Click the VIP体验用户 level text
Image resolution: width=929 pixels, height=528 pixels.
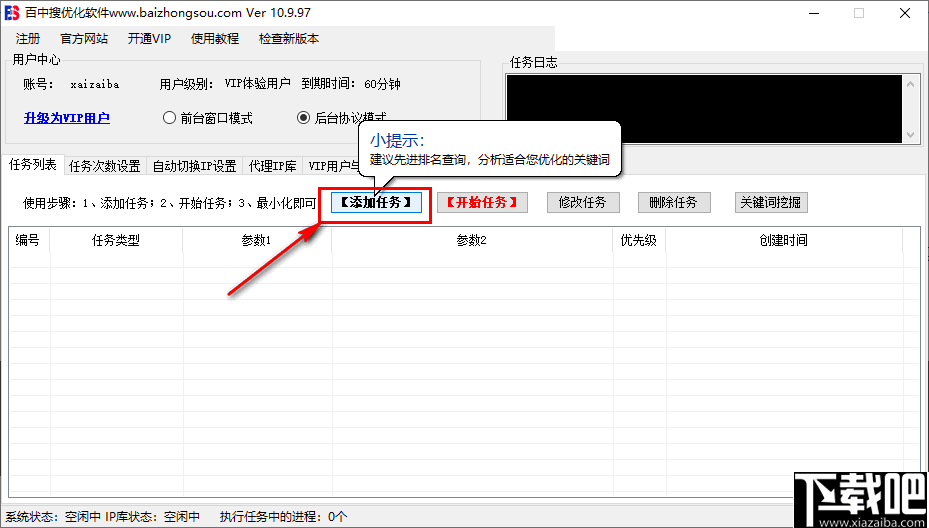[258, 84]
